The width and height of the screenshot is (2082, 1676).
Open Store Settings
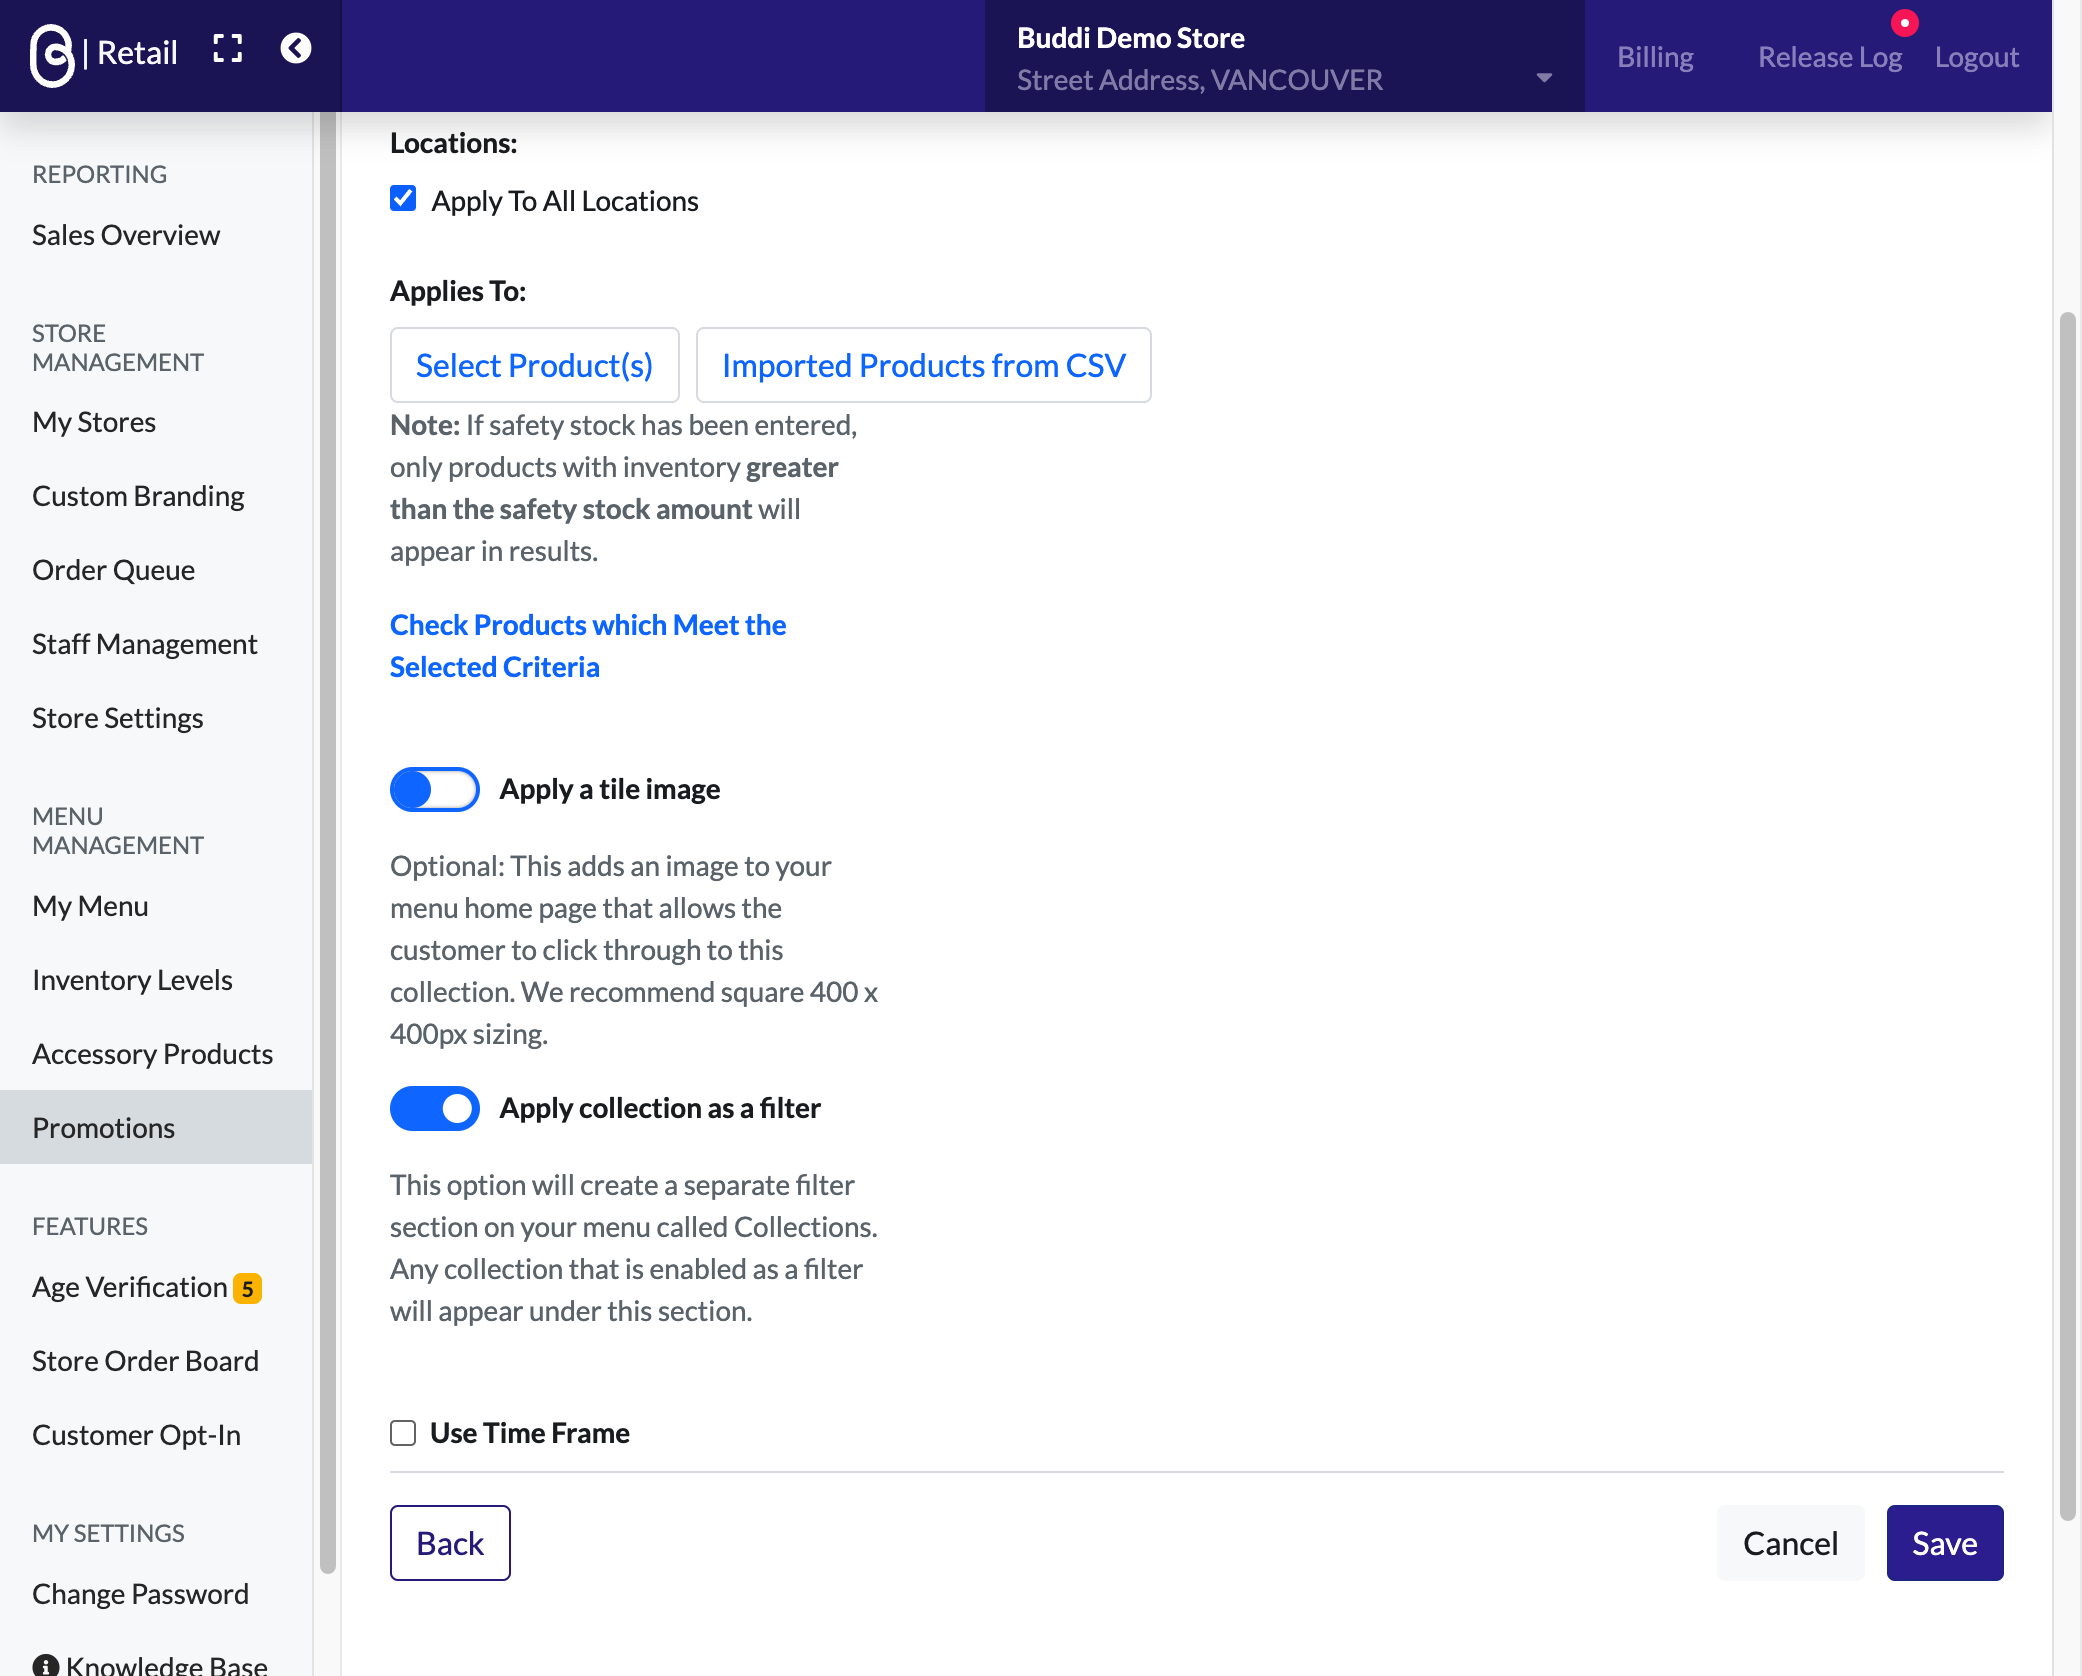tap(118, 718)
